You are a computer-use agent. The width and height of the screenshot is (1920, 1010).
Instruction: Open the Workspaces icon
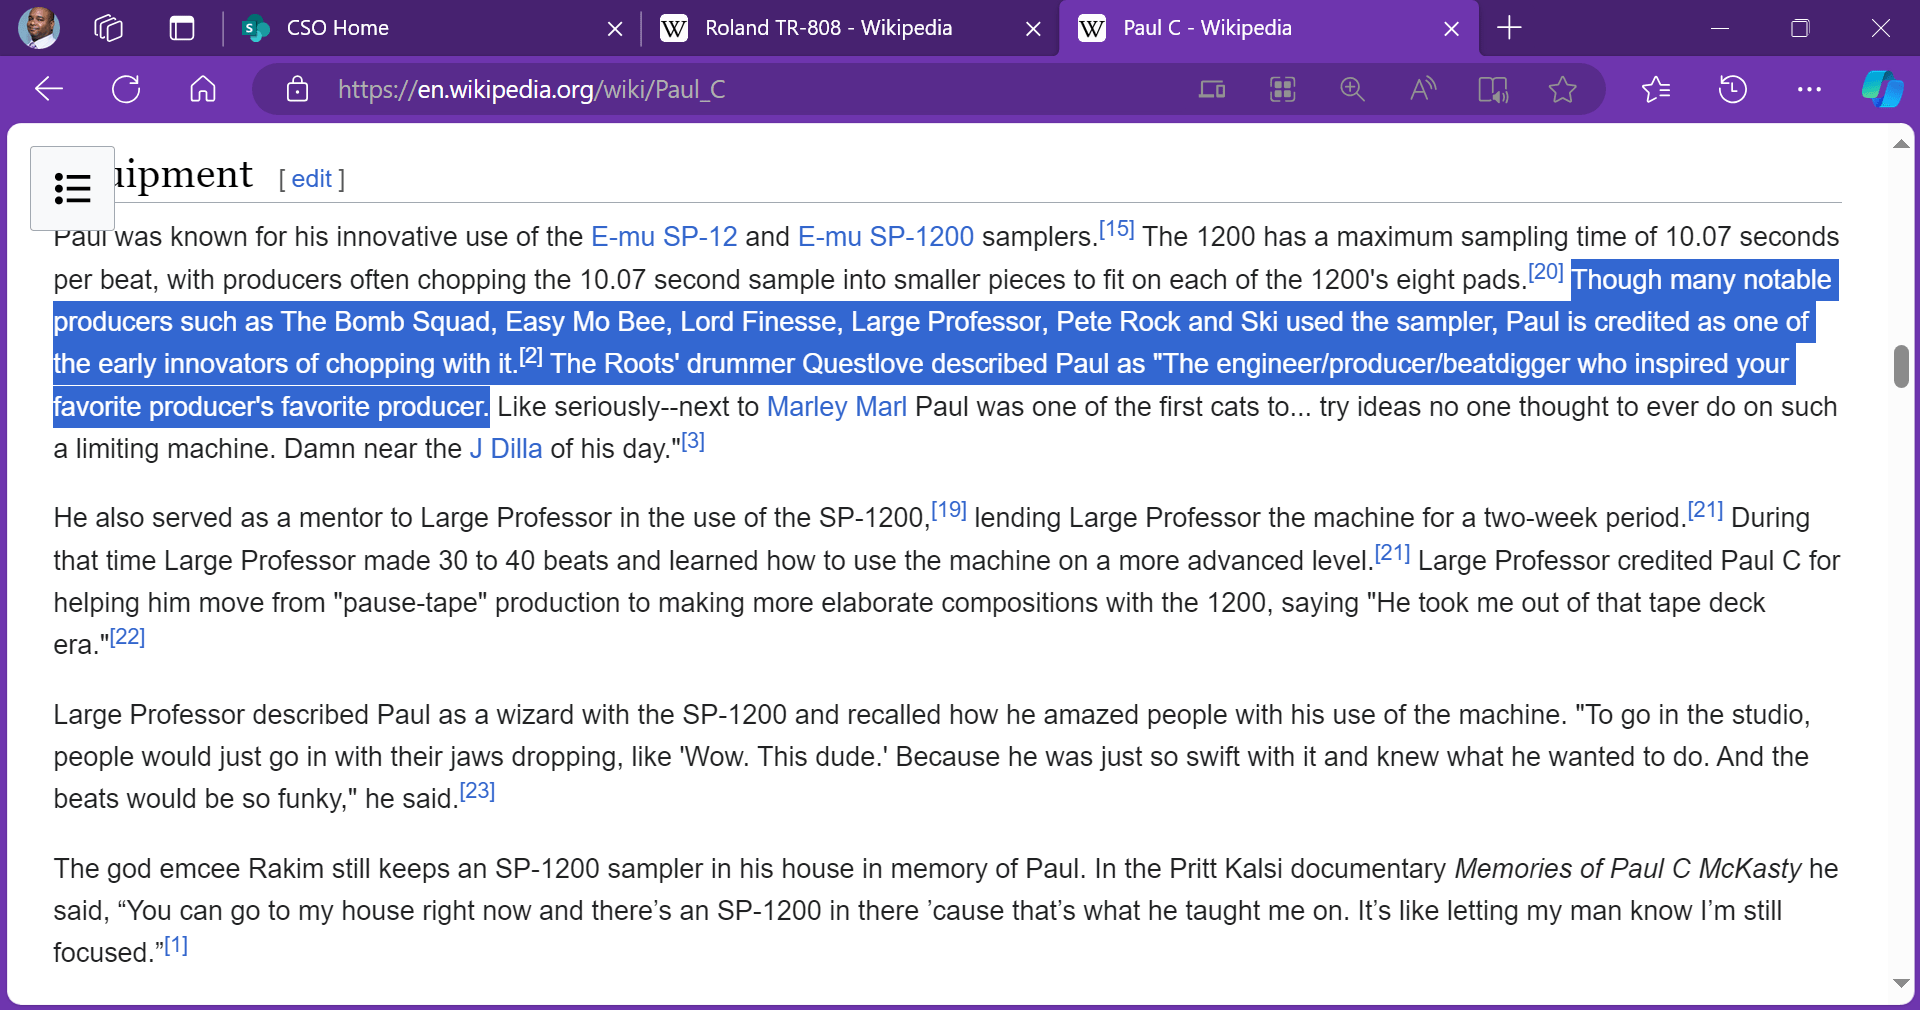(x=108, y=28)
